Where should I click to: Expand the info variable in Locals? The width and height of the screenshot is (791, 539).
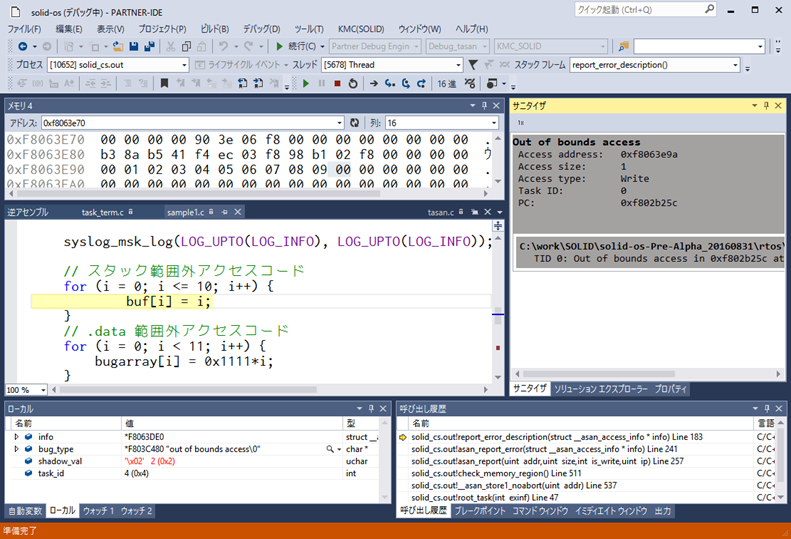click(16, 437)
